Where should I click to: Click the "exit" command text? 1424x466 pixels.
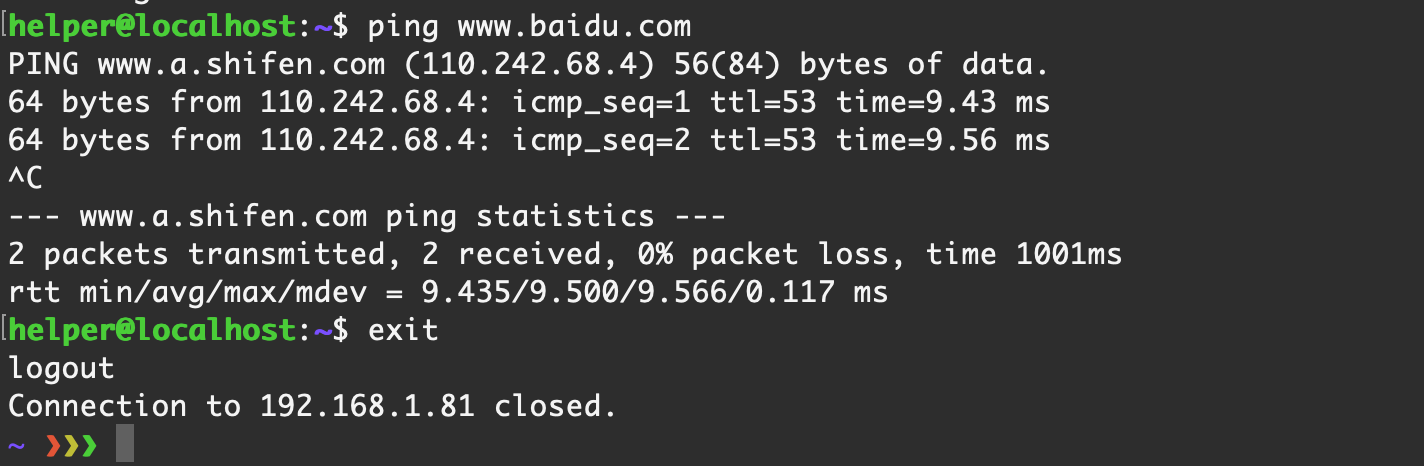pos(403,330)
